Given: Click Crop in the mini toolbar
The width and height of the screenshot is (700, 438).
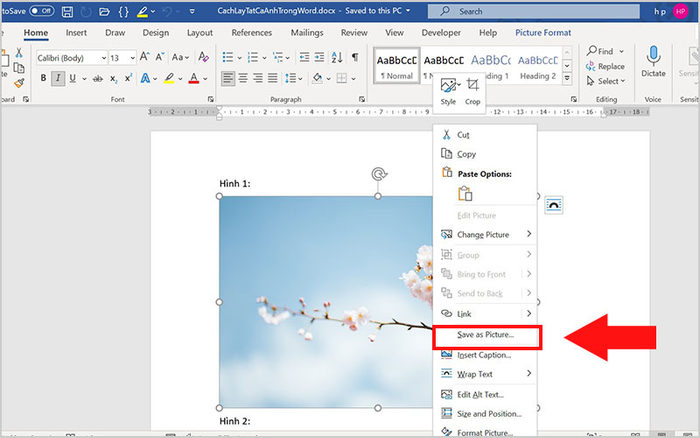Looking at the screenshot, I should pos(472,92).
